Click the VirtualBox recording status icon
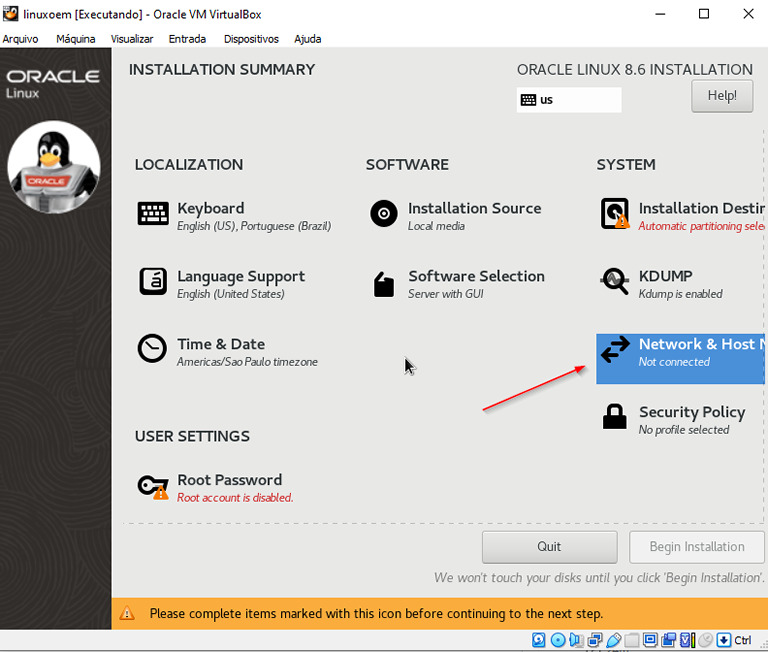The width and height of the screenshot is (768, 652). (669, 640)
